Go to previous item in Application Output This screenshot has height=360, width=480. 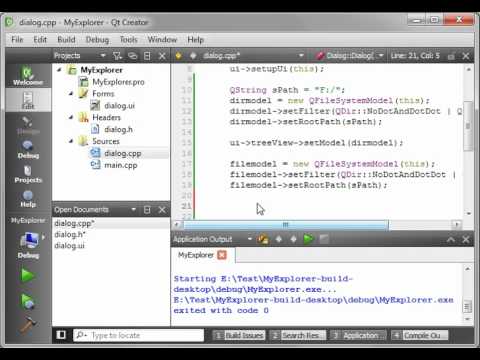click(x=279, y=239)
